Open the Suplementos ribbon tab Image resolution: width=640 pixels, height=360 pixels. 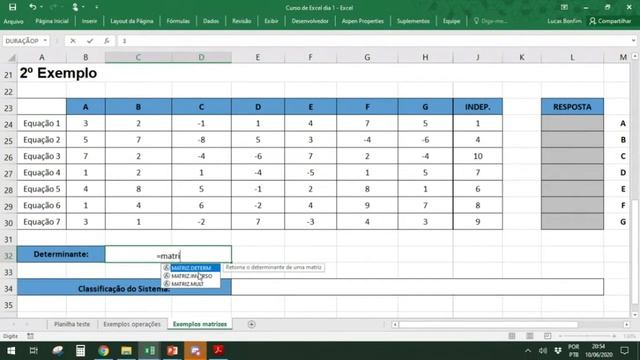(x=413, y=21)
